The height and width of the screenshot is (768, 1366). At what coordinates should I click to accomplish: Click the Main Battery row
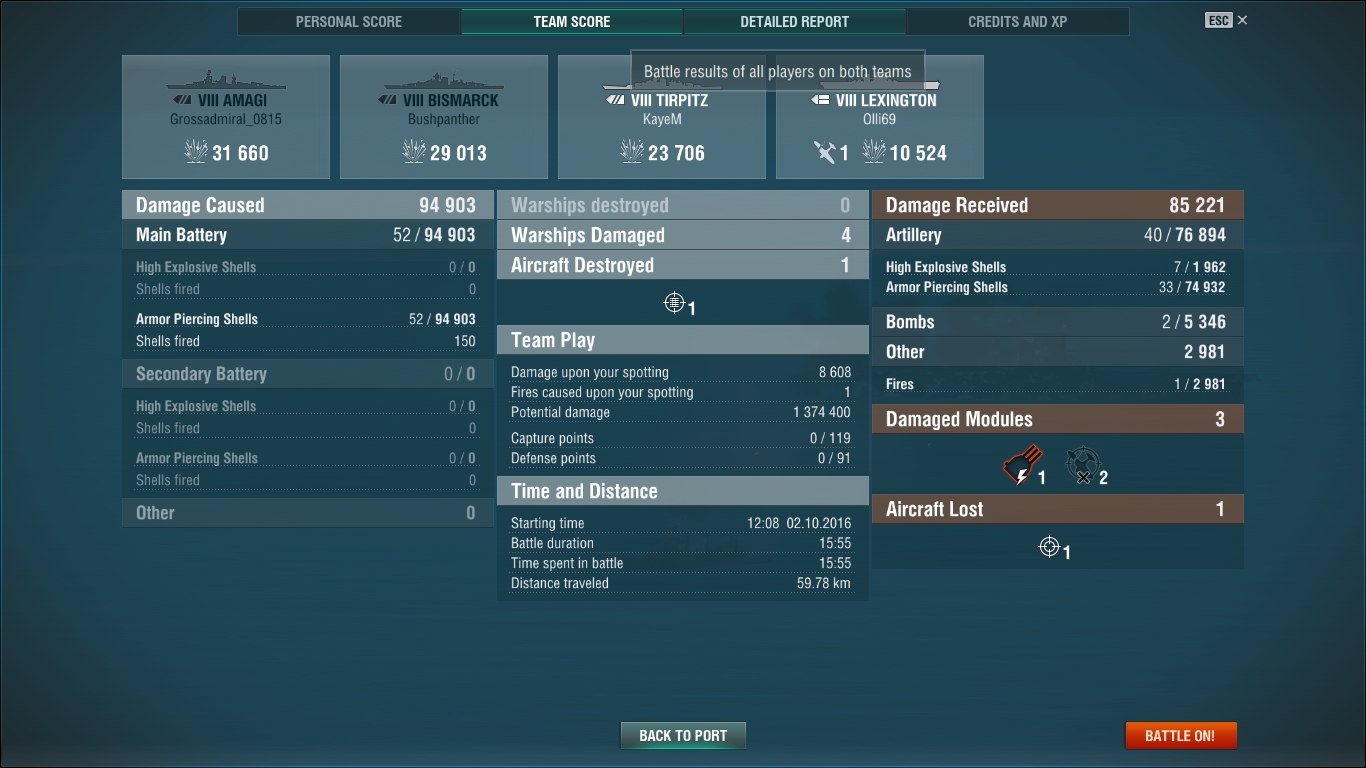tap(308, 235)
